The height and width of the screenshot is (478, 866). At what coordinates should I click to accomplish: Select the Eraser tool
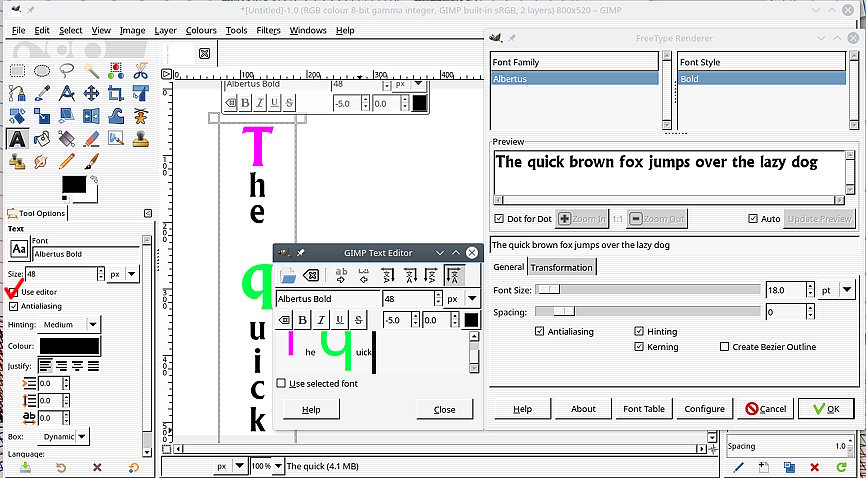(91, 139)
